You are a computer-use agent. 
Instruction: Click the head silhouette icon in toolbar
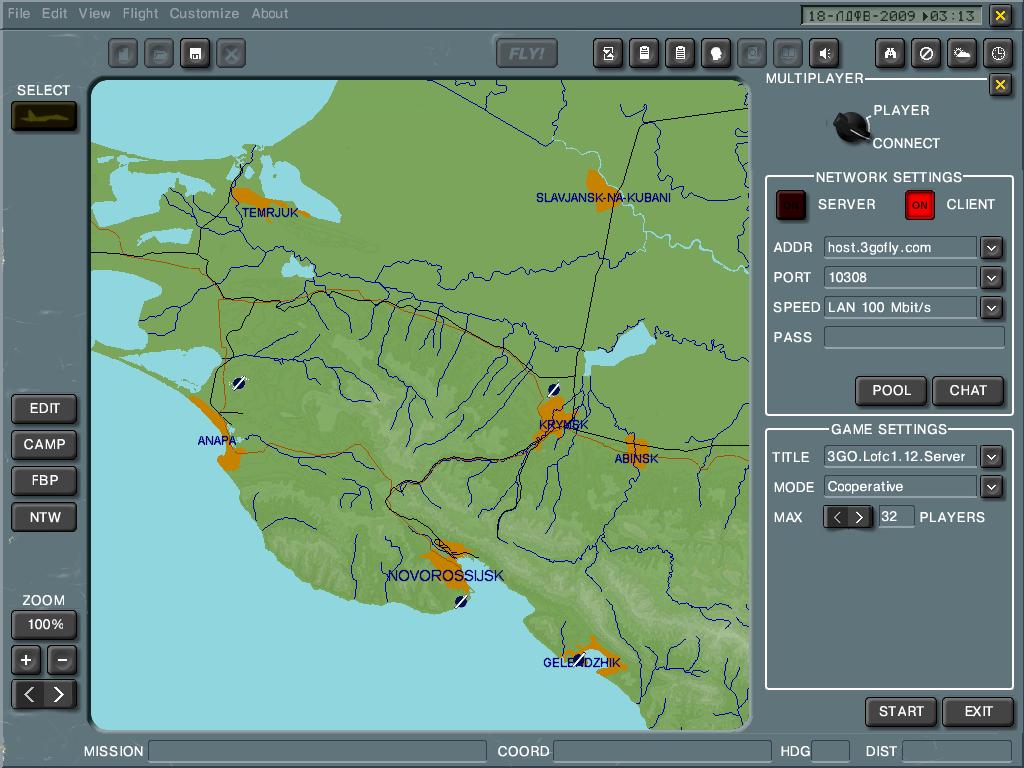point(716,53)
